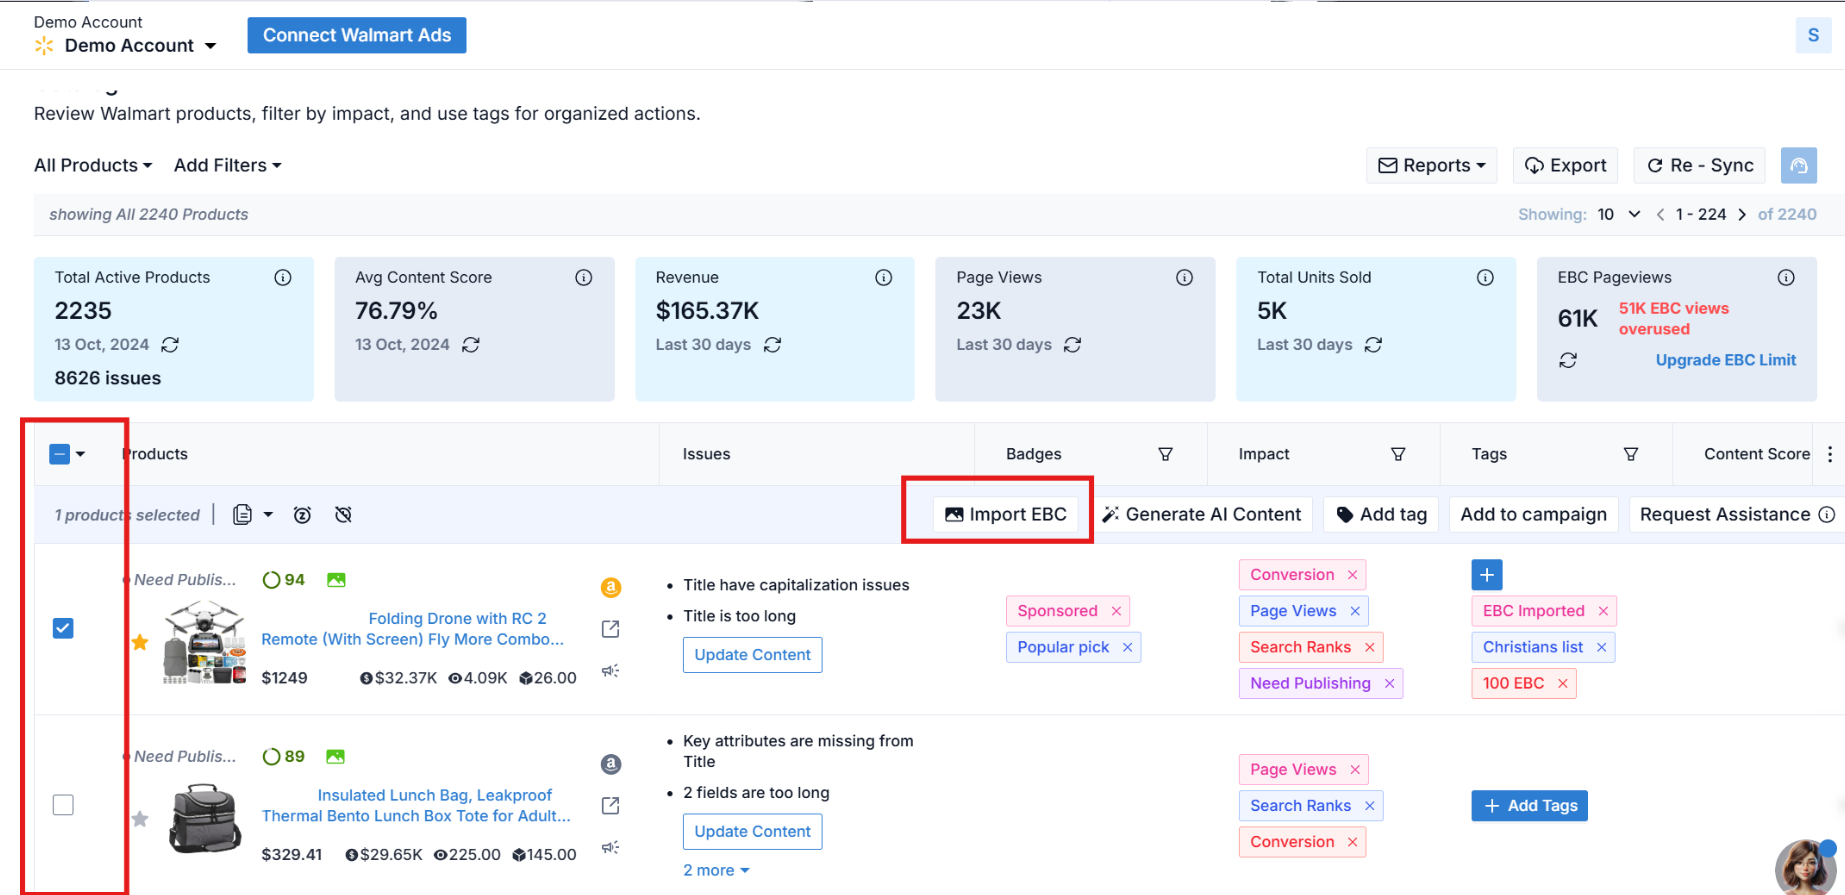The image size is (1845, 895).
Task: Click Update Content for Folding Drone
Action: [x=752, y=655]
